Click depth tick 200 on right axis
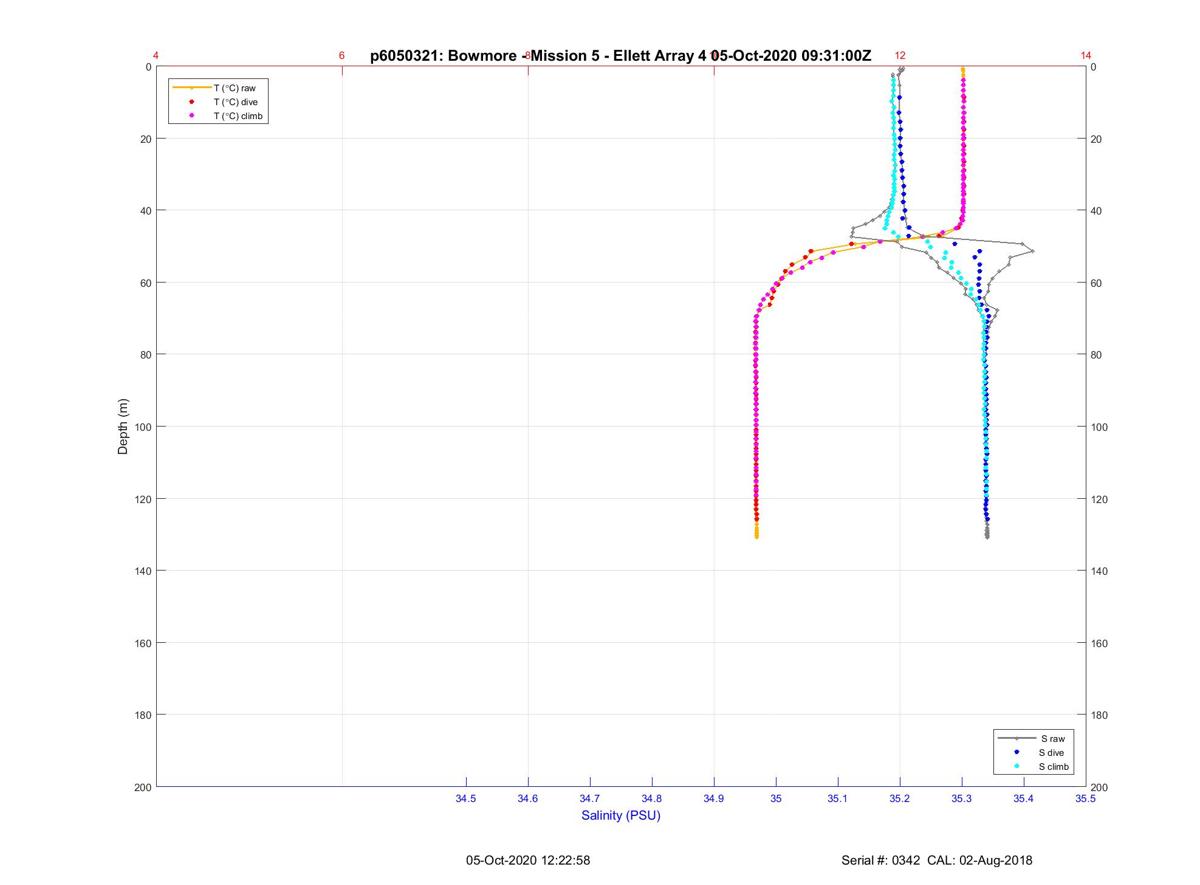1200x885 pixels. tap(1099, 788)
